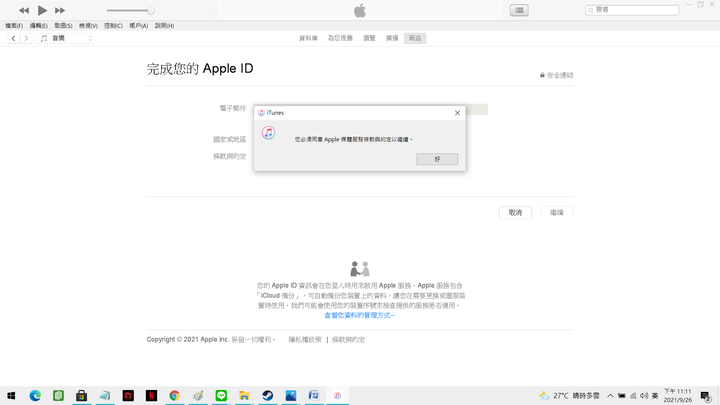The height and width of the screenshot is (405, 720).
Task: Open Steam from the taskbar
Action: pyautogui.click(x=268, y=395)
